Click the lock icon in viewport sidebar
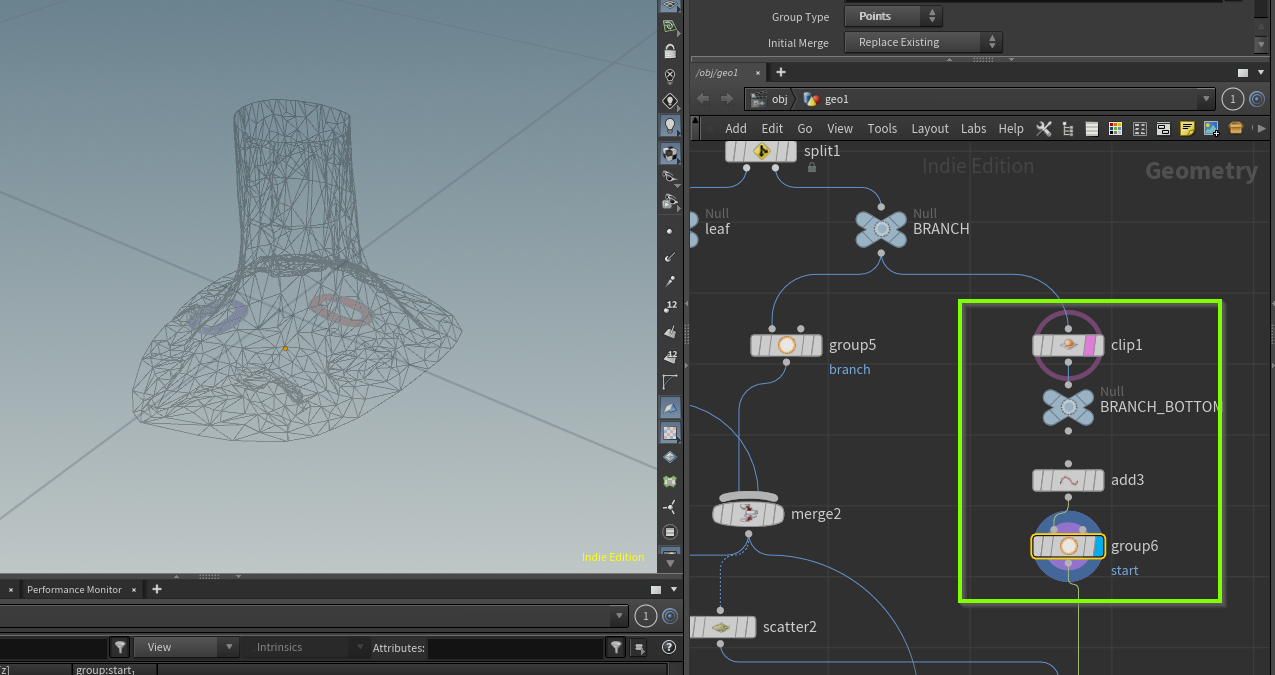1275x675 pixels. tap(670, 51)
